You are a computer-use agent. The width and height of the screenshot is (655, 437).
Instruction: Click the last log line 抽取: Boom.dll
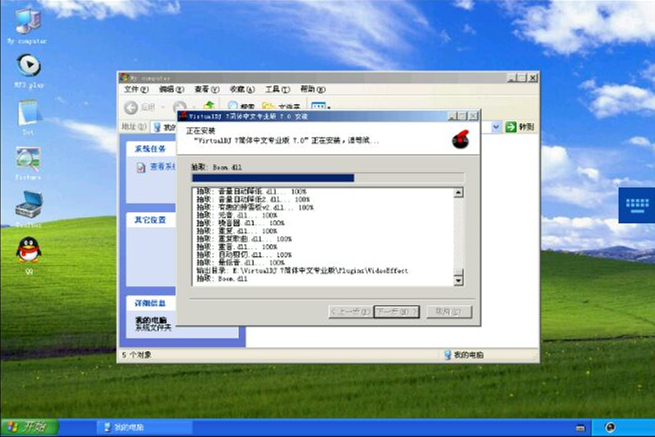(x=222, y=279)
